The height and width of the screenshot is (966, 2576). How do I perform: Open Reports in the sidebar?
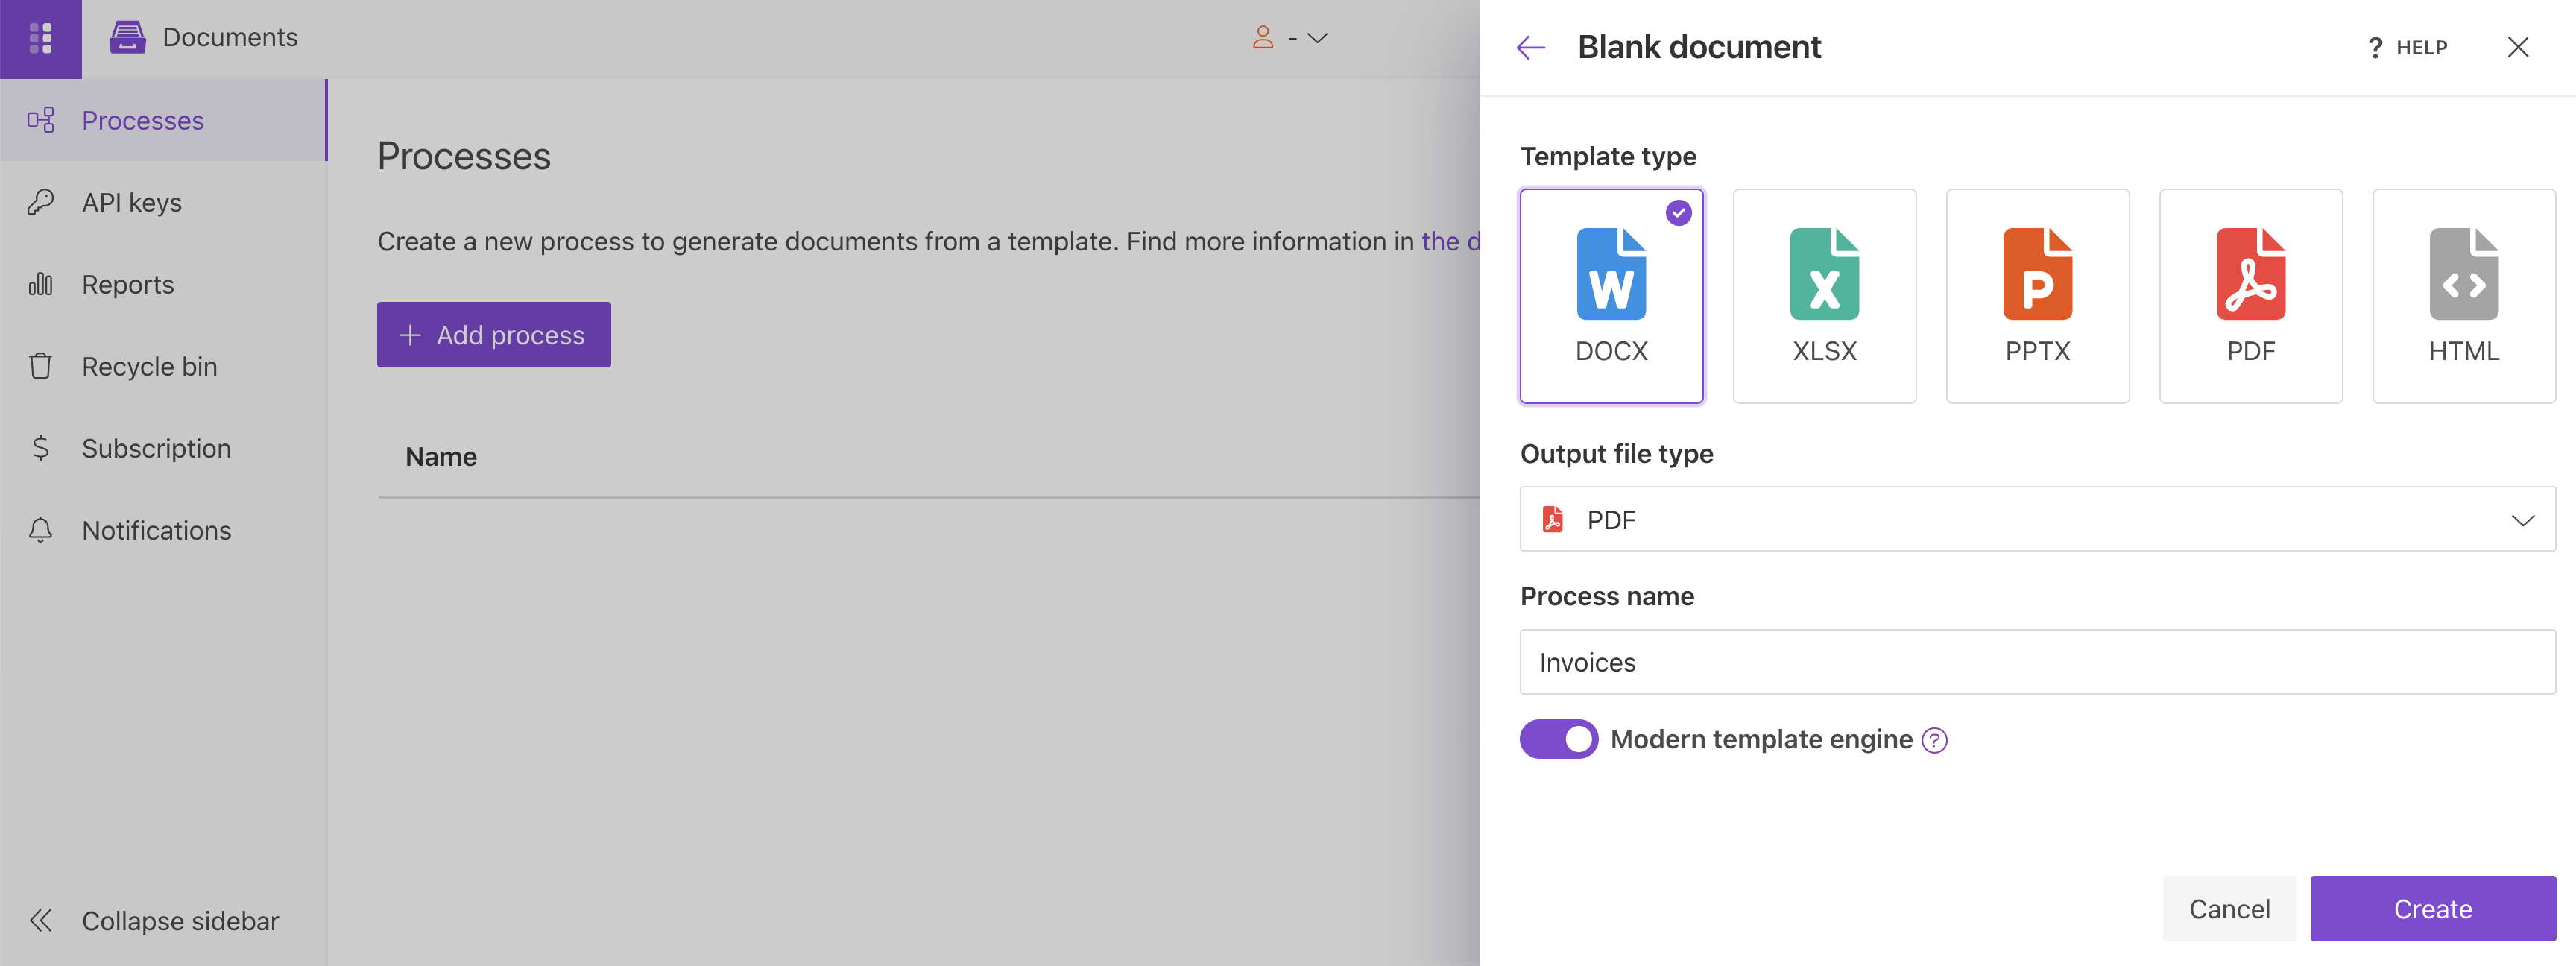click(x=163, y=284)
